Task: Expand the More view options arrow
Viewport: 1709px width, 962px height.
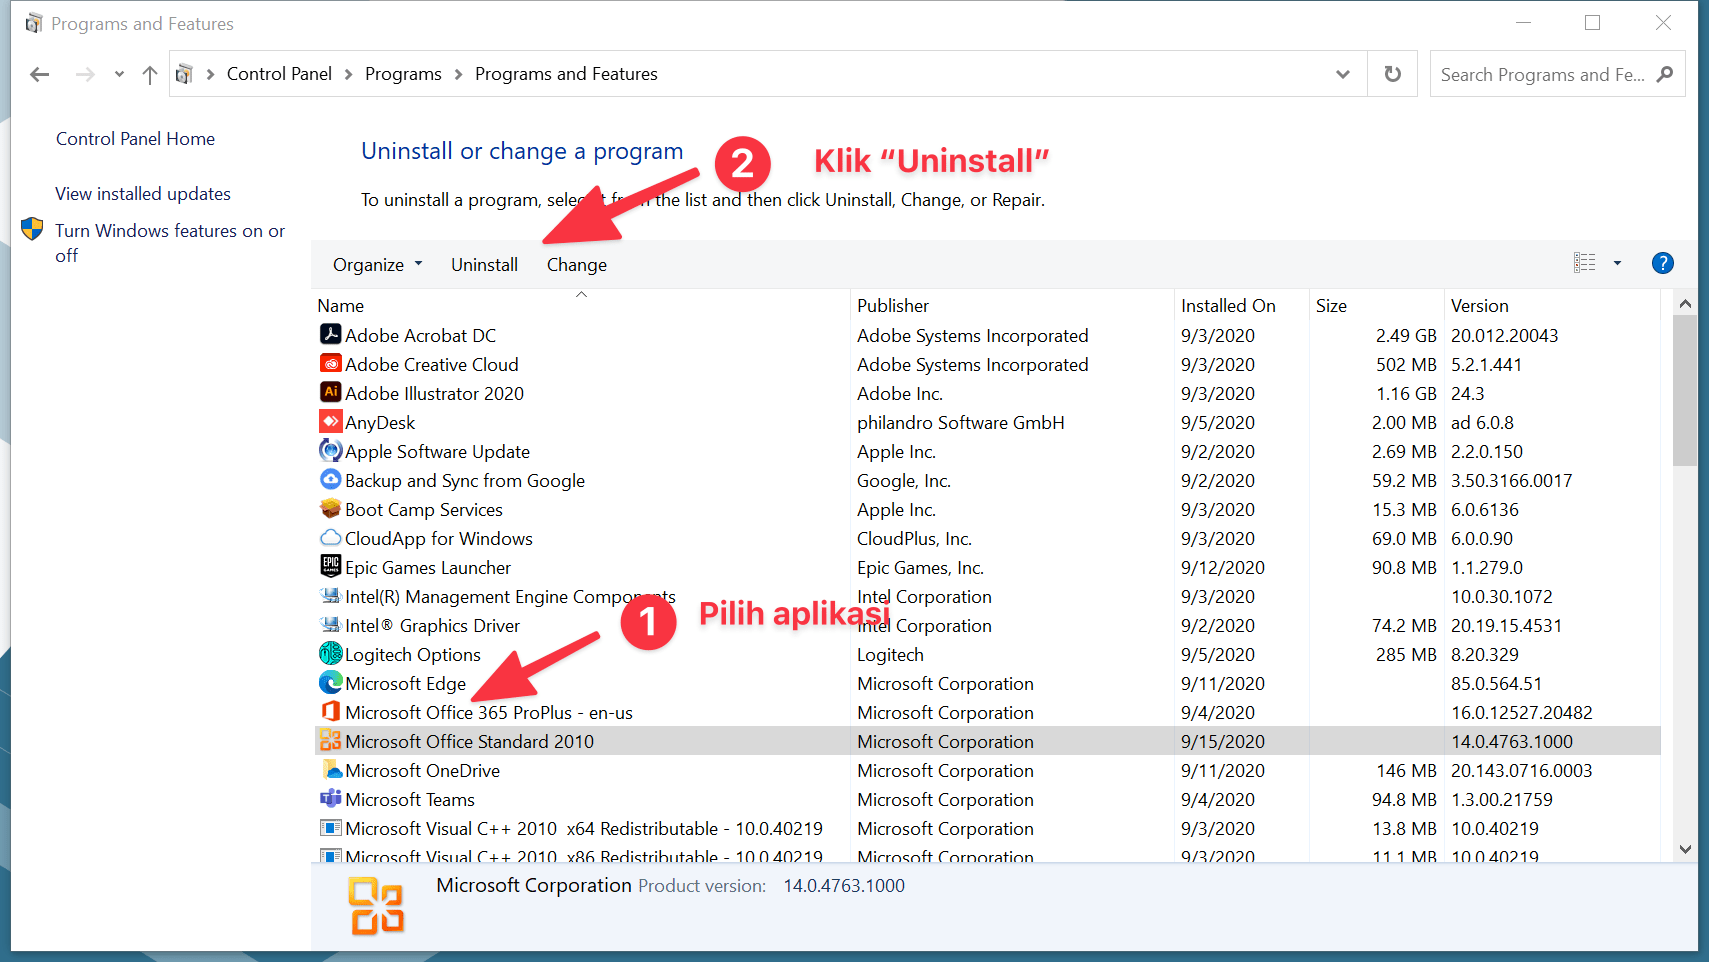Action: point(1617,263)
